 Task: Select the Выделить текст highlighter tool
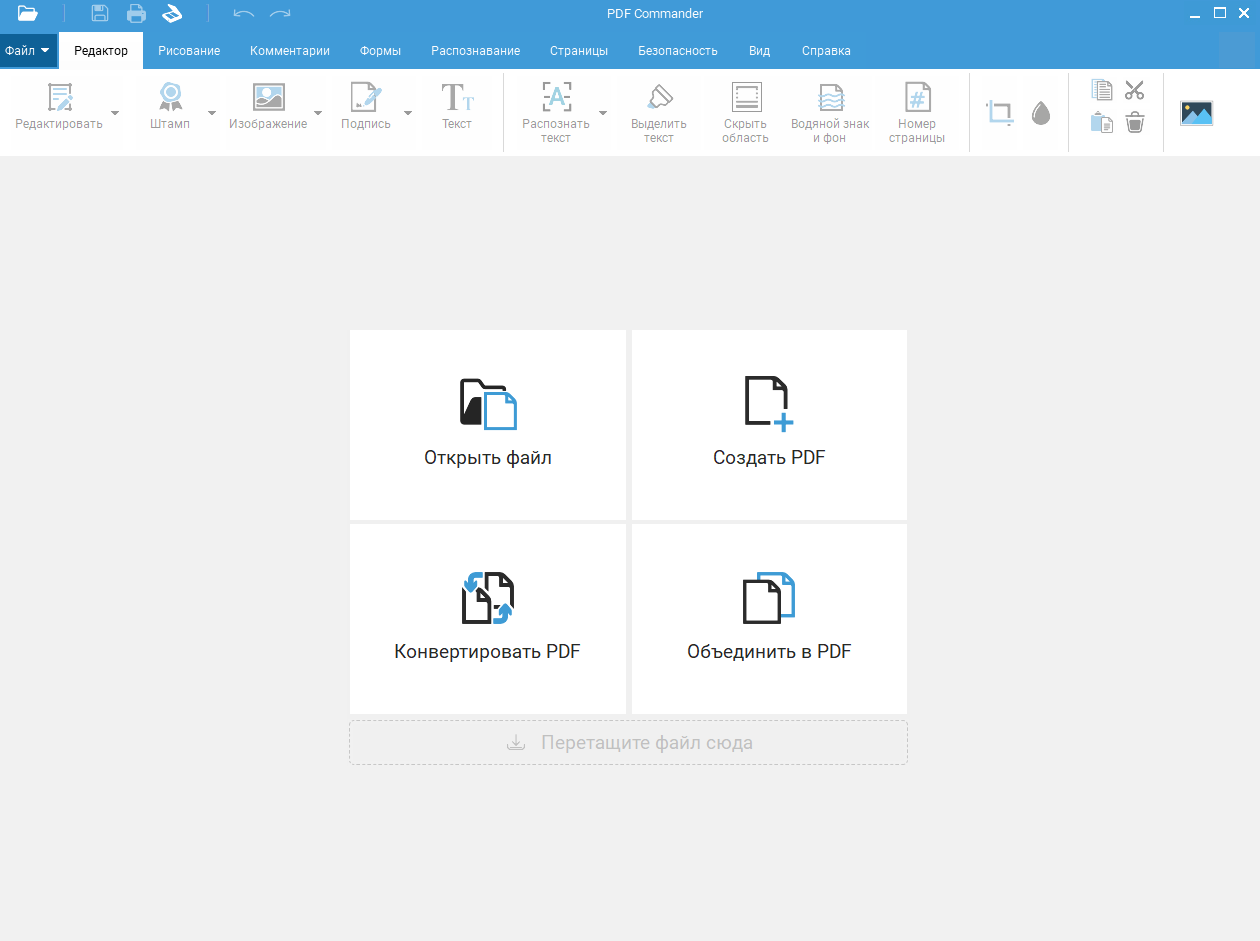coord(659,113)
